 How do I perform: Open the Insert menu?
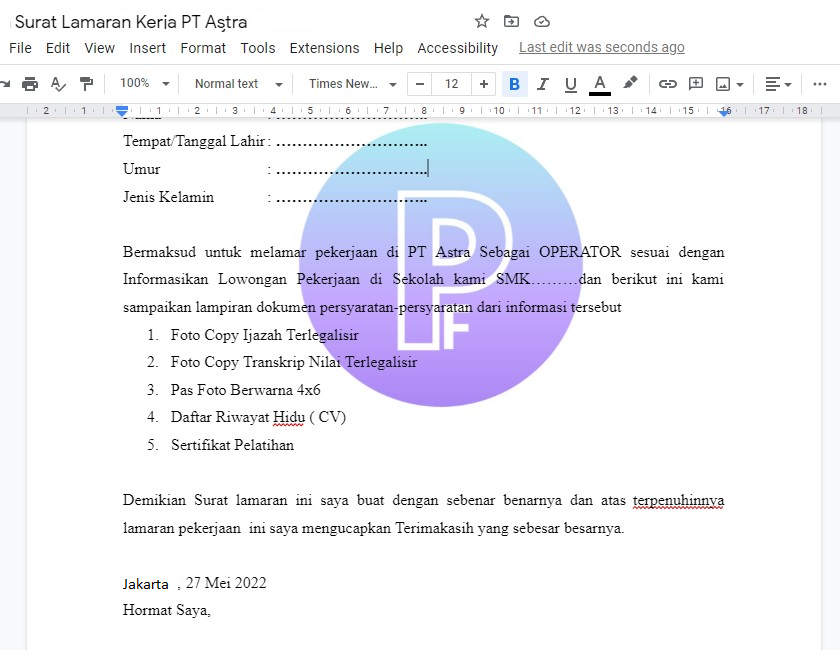[148, 48]
